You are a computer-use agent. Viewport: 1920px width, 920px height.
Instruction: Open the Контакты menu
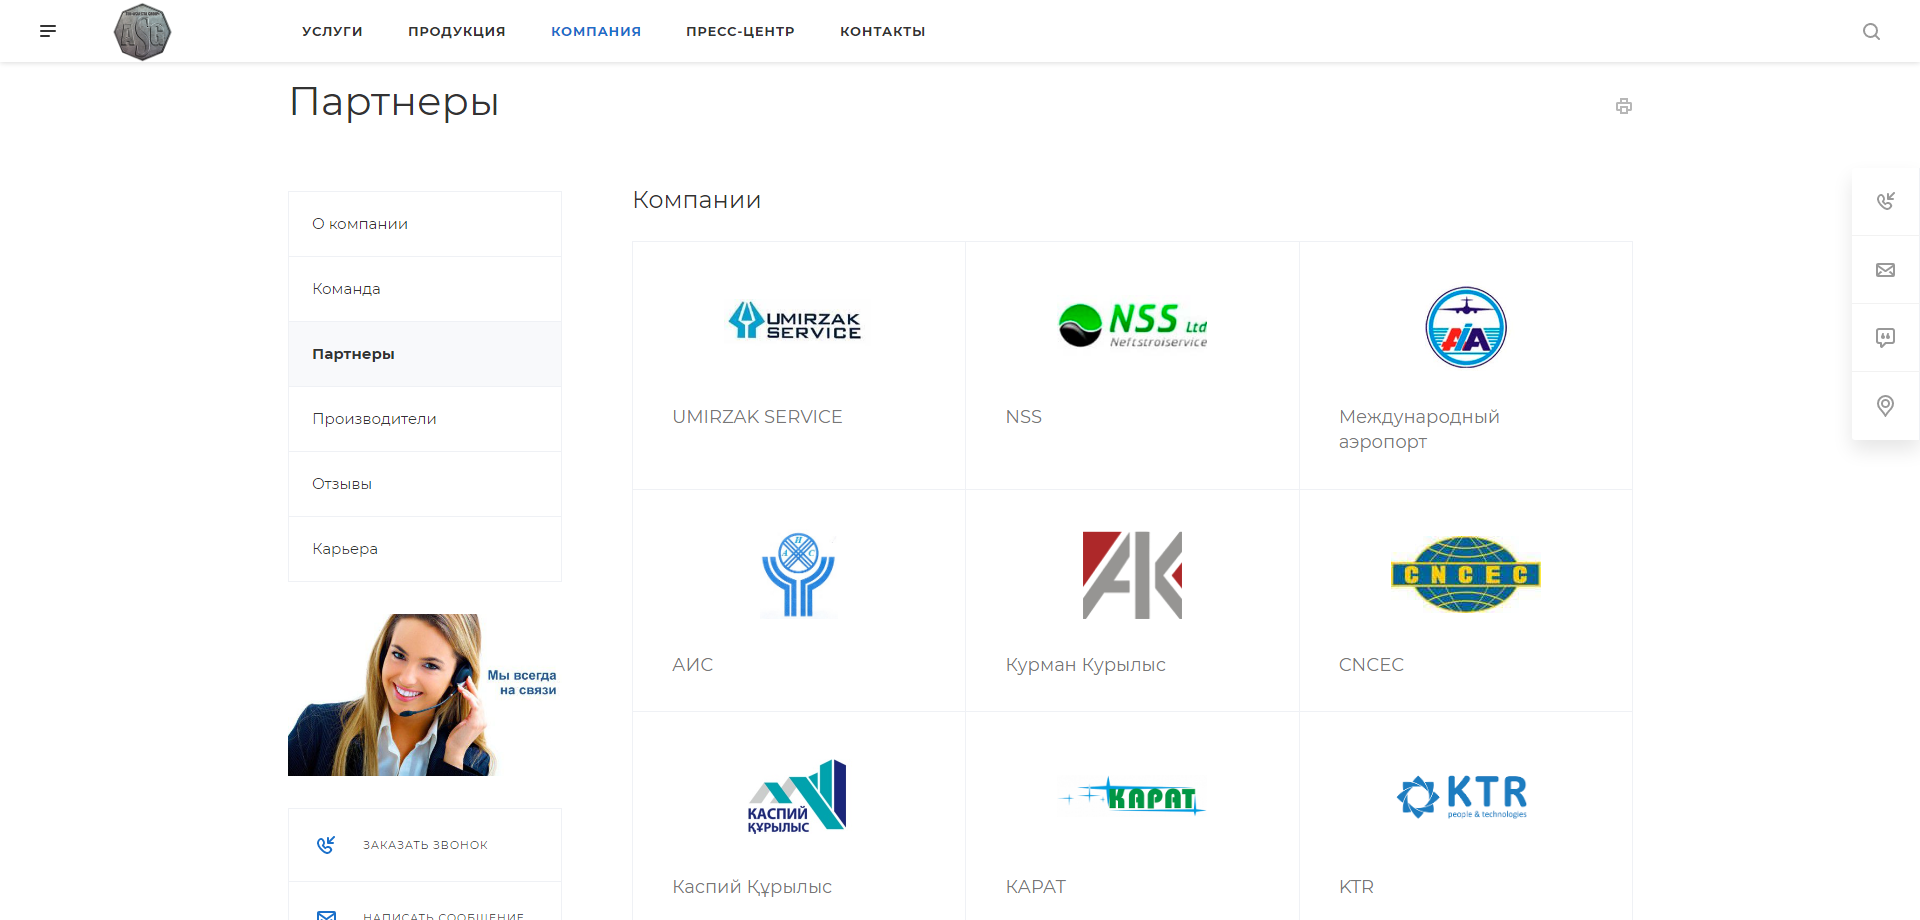883,32
